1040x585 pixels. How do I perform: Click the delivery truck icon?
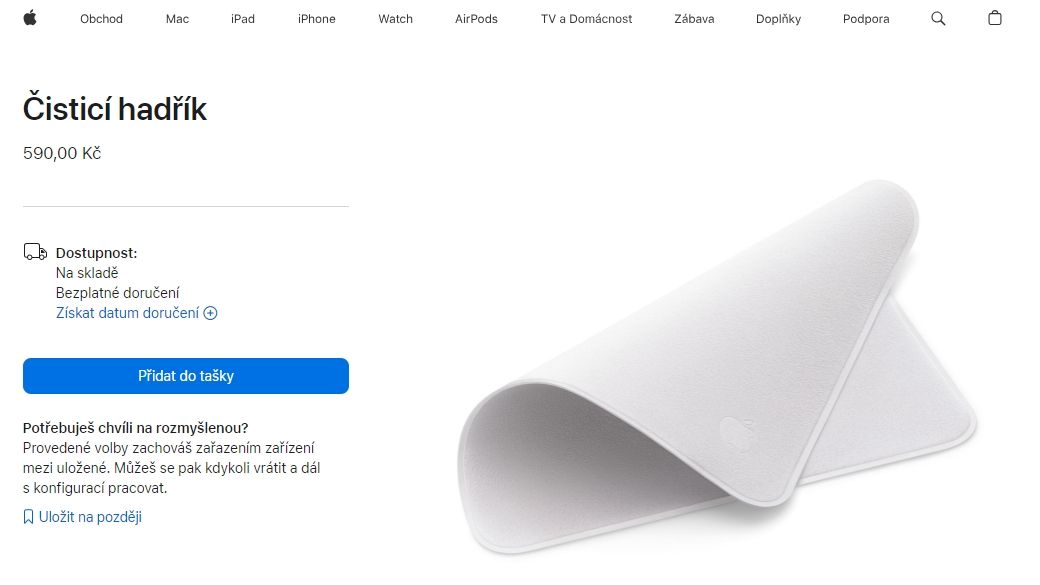(x=35, y=252)
